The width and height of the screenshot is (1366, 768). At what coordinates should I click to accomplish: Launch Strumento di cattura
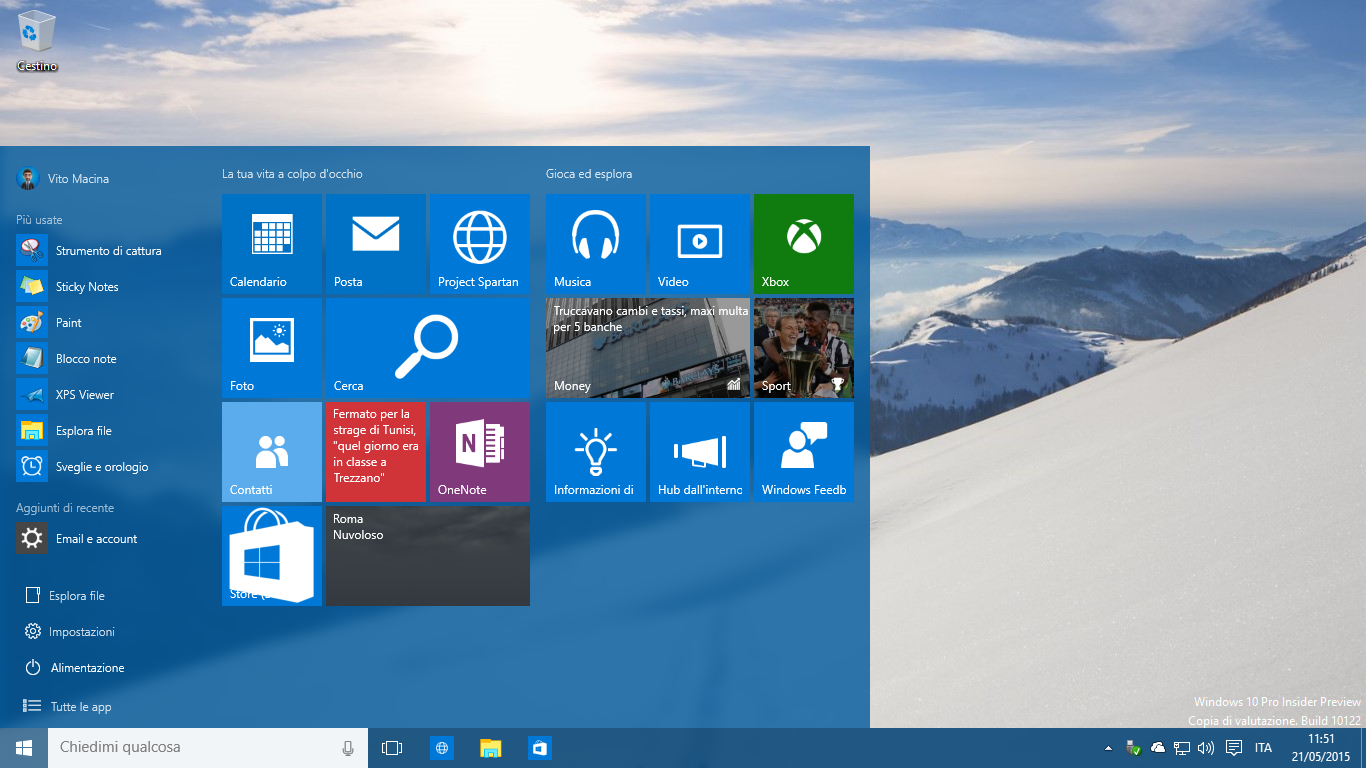coord(108,251)
